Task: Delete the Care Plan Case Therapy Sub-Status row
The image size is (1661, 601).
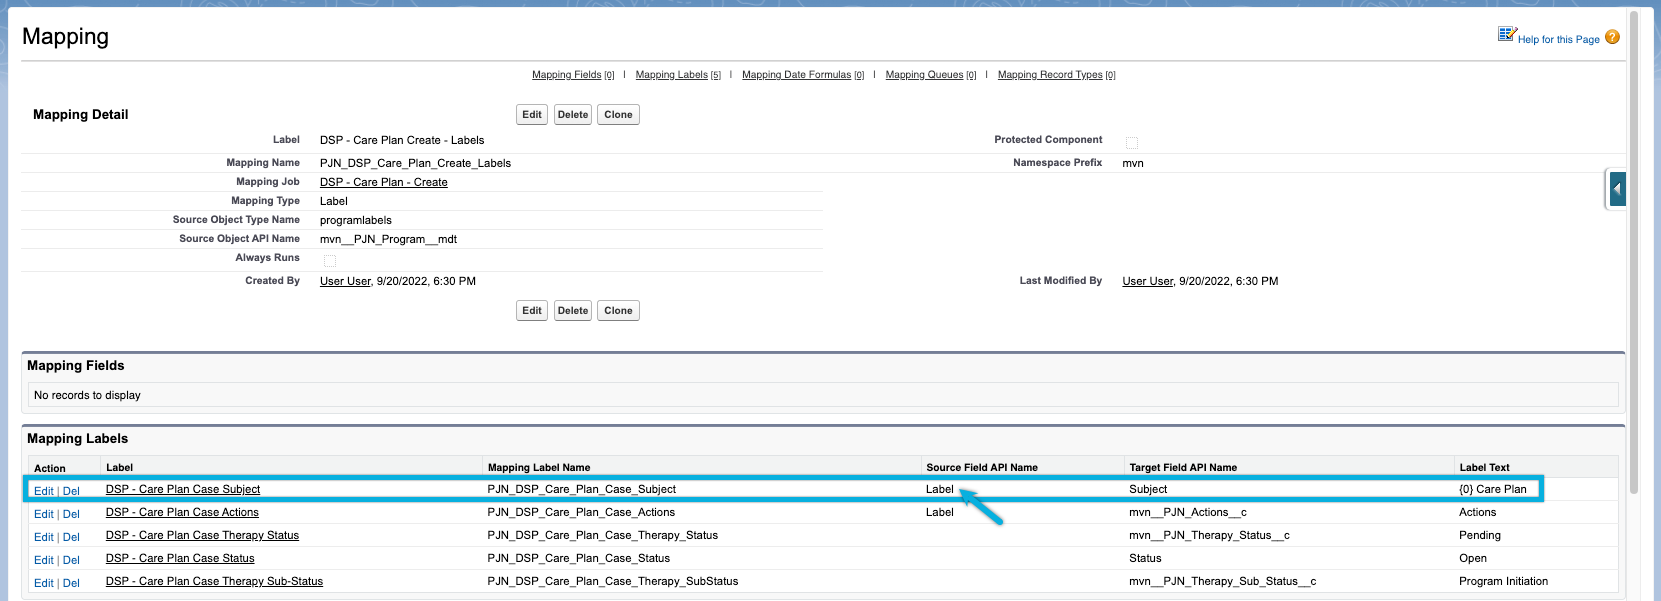Action: [x=71, y=583]
